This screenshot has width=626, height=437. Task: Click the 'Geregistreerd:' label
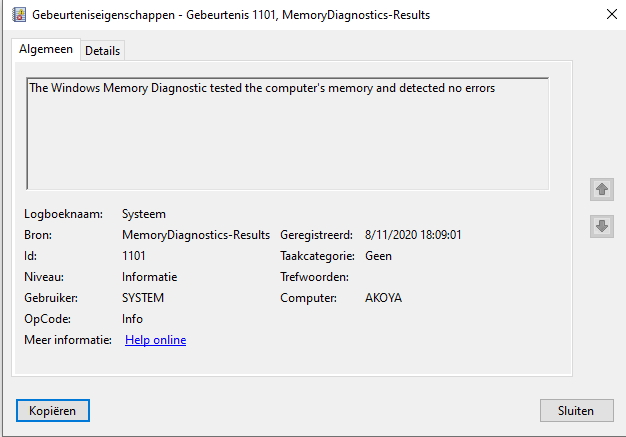(x=316, y=235)
